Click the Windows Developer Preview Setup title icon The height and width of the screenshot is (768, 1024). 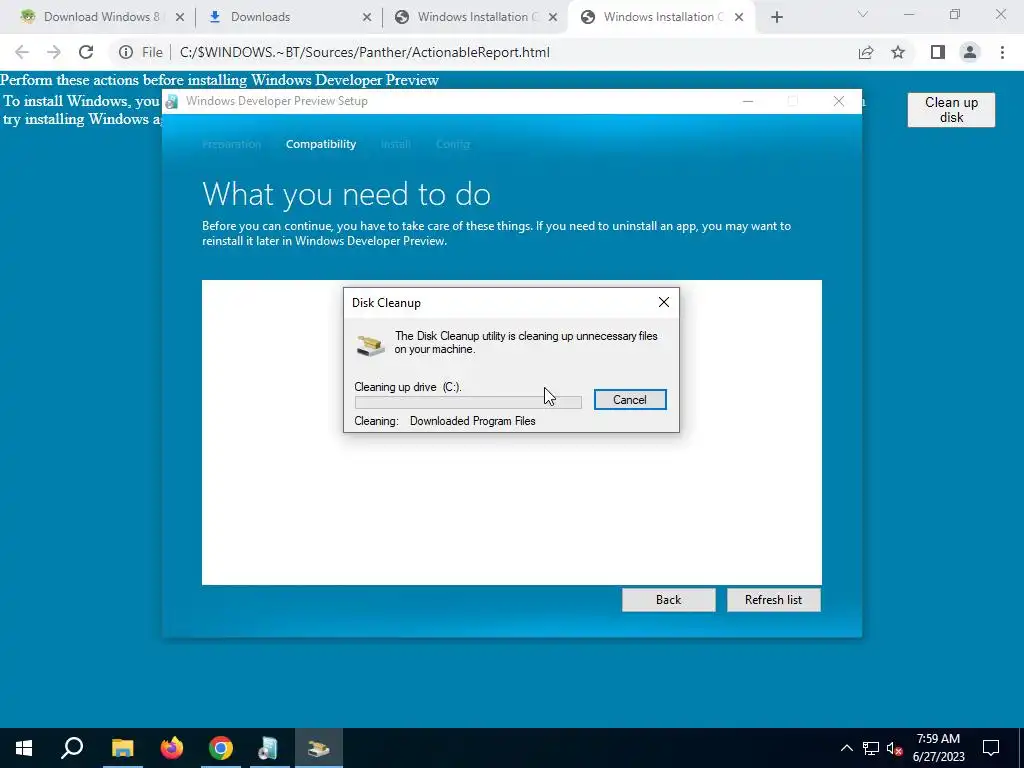[172, 101]
